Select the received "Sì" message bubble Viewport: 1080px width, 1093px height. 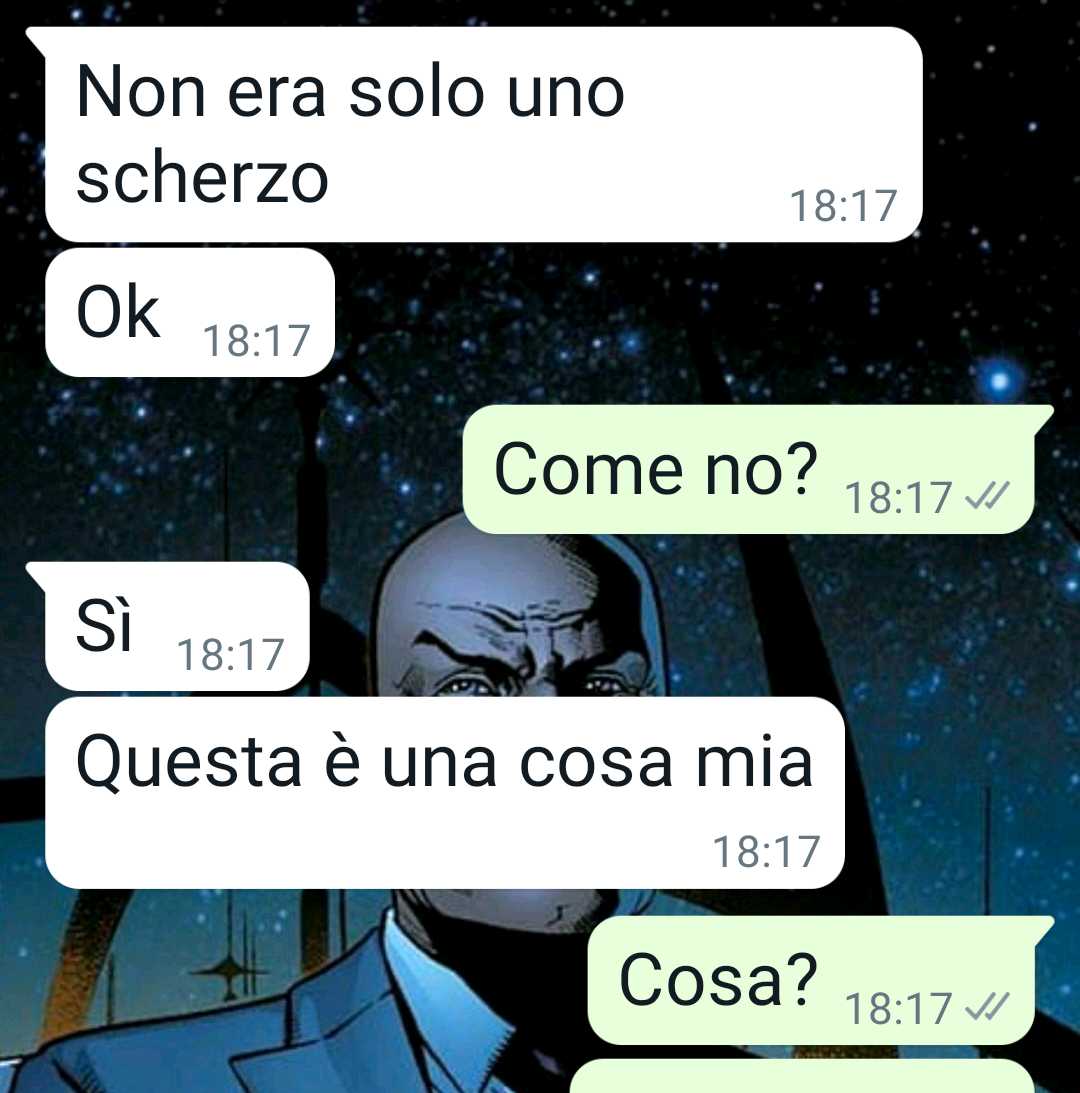176,626
